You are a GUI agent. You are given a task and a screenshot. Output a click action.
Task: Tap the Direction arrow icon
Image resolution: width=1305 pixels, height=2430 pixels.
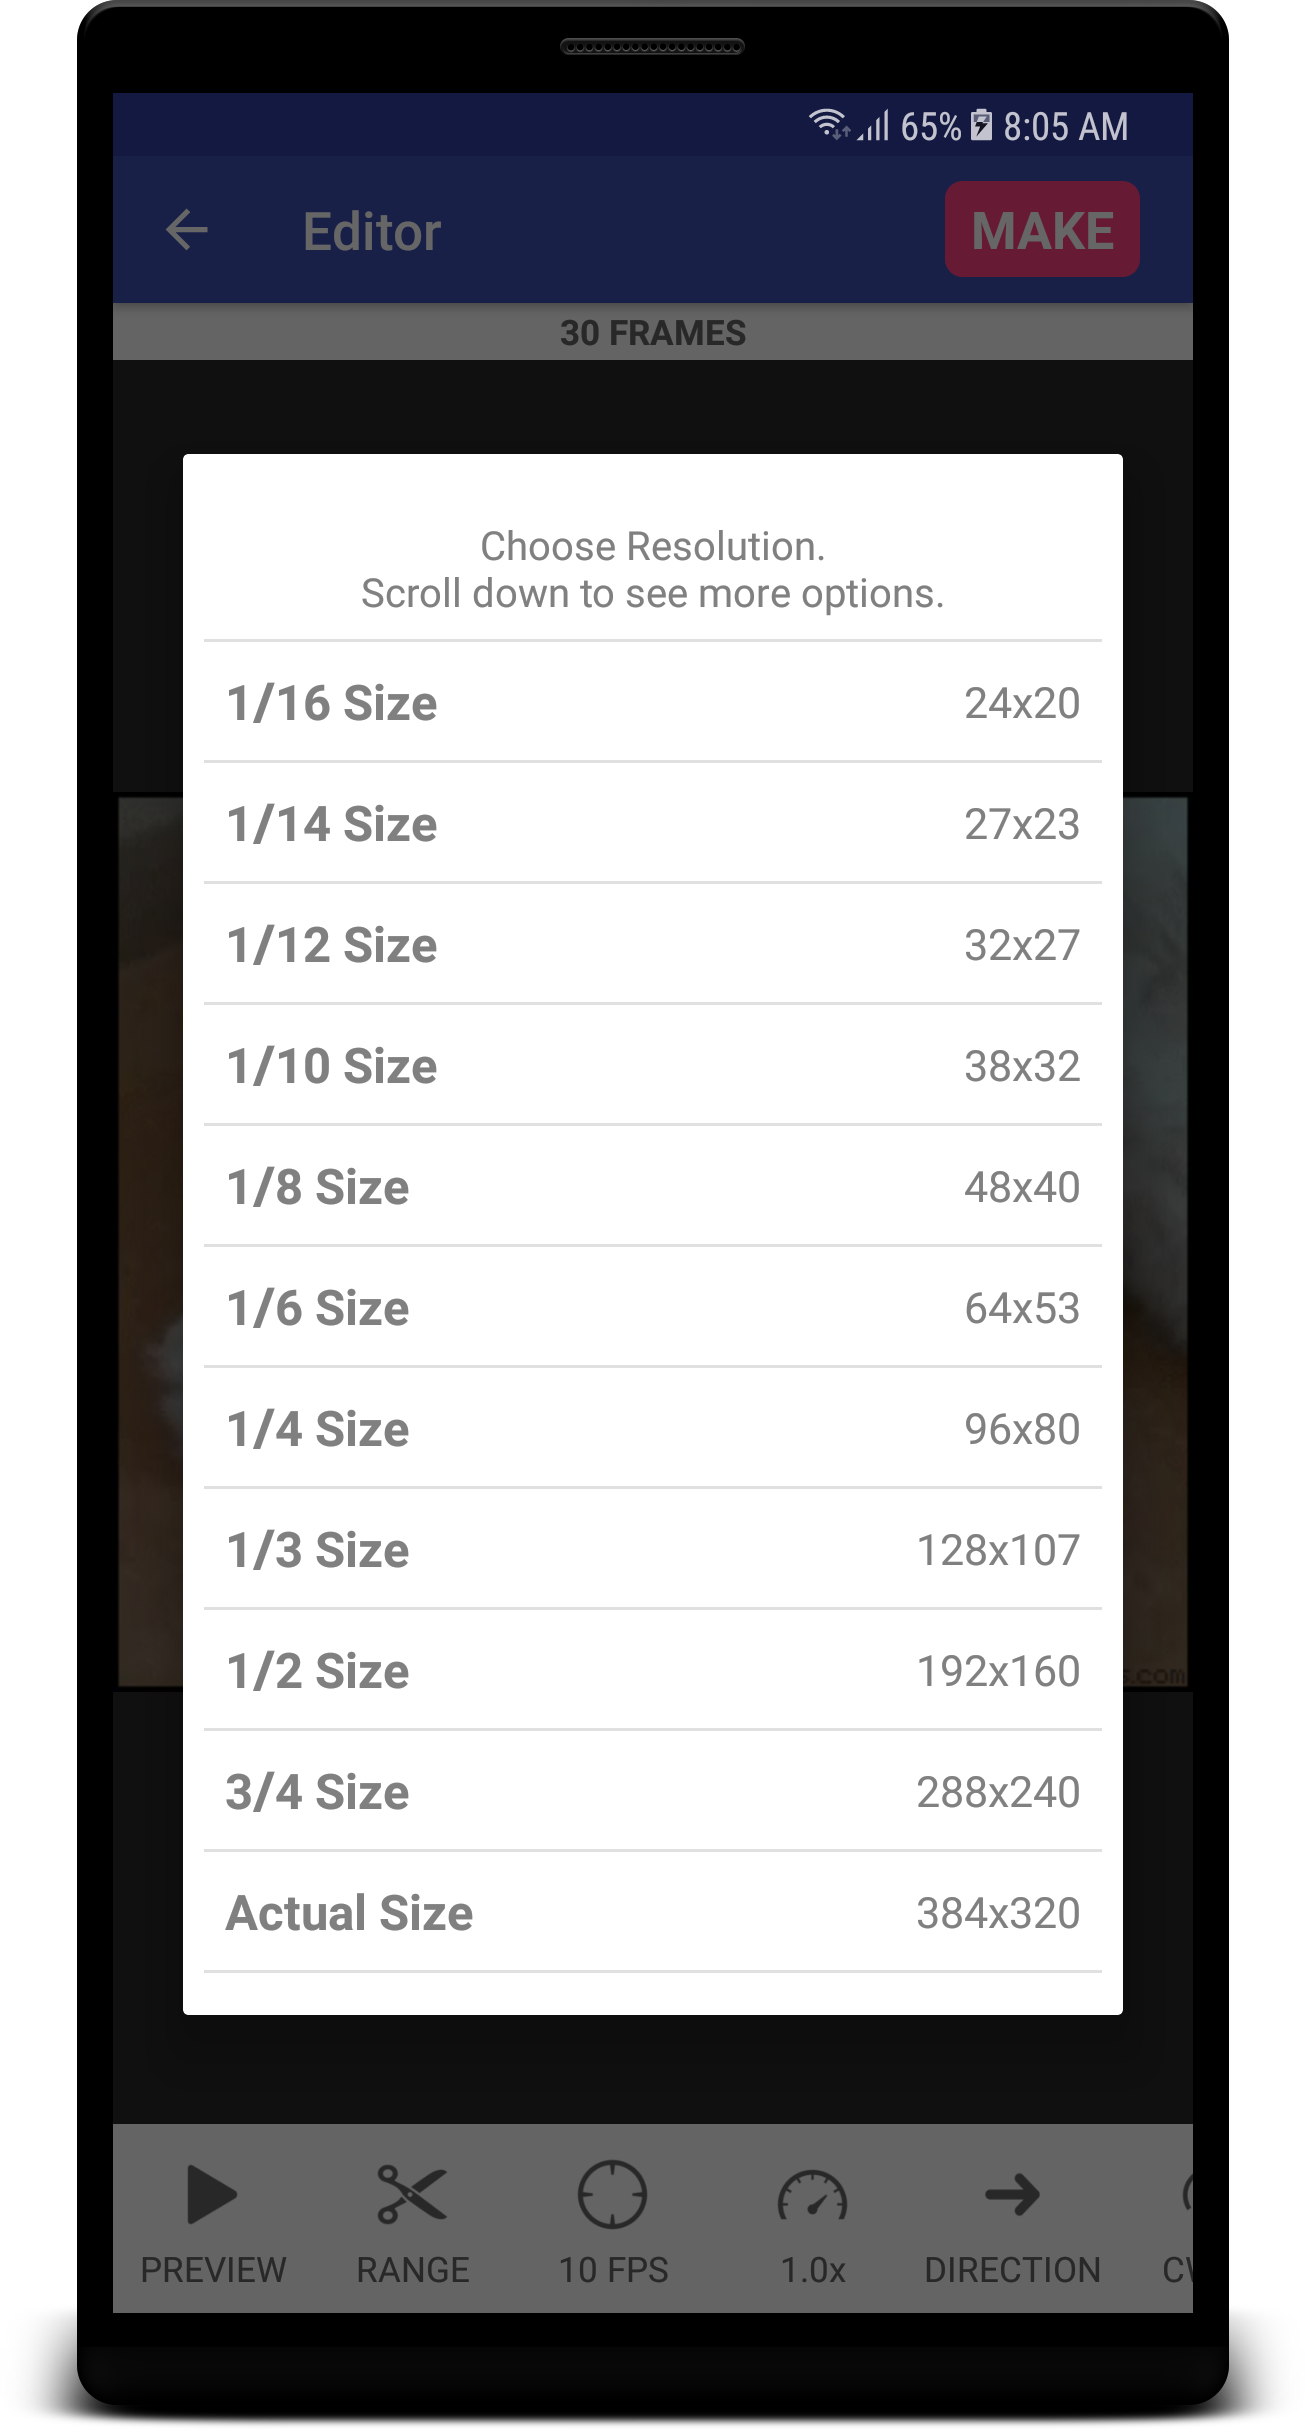[1012, 2195]
